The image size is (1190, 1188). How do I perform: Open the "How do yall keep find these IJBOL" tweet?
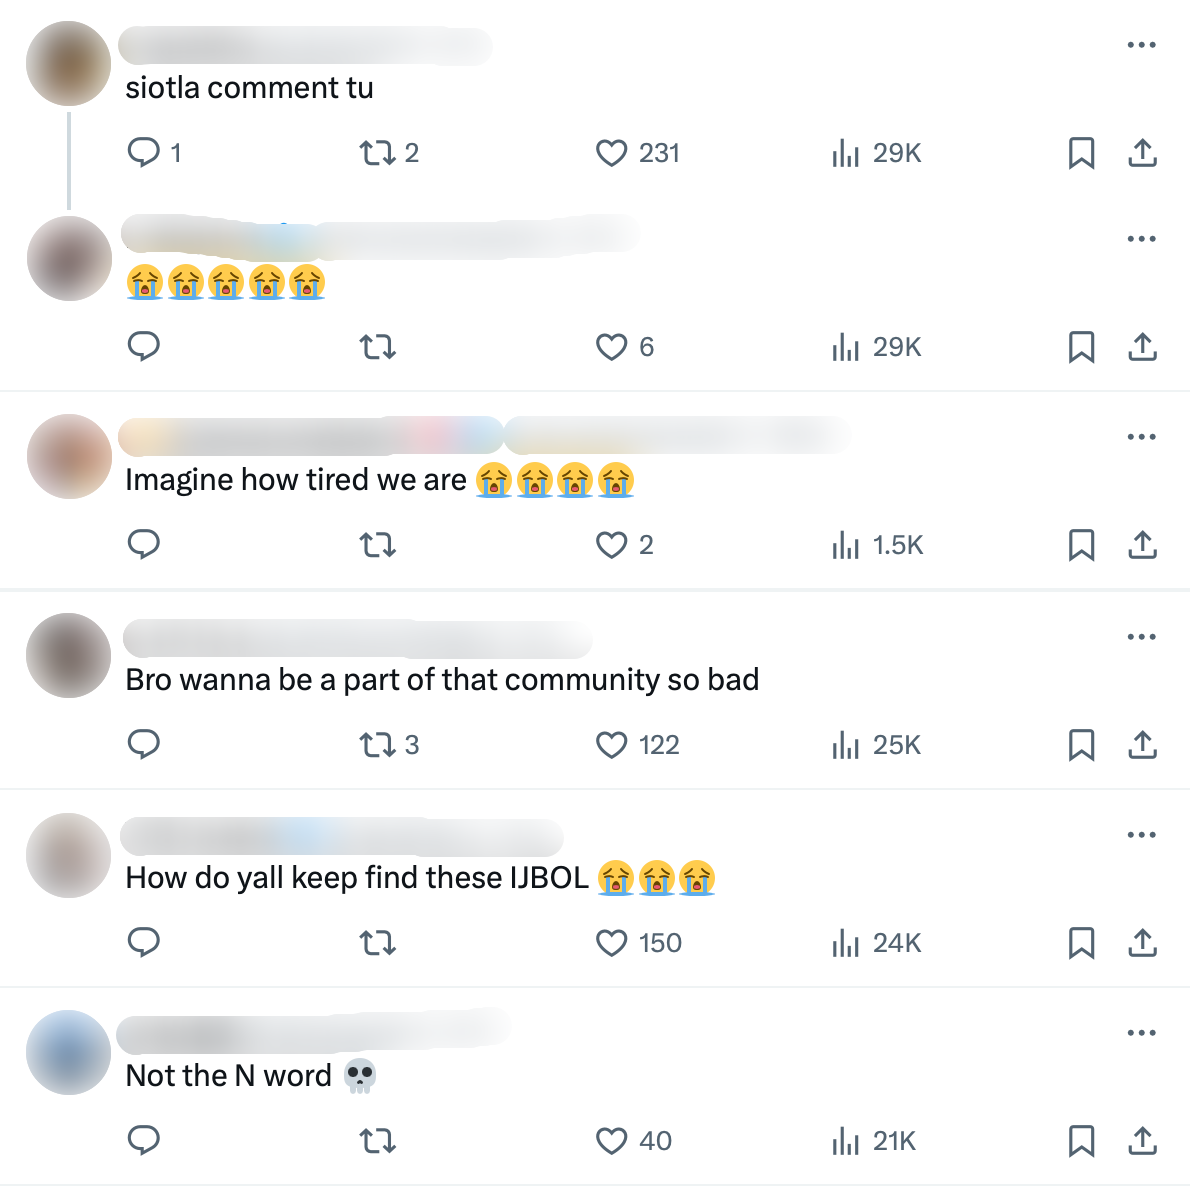click(420, 878)
